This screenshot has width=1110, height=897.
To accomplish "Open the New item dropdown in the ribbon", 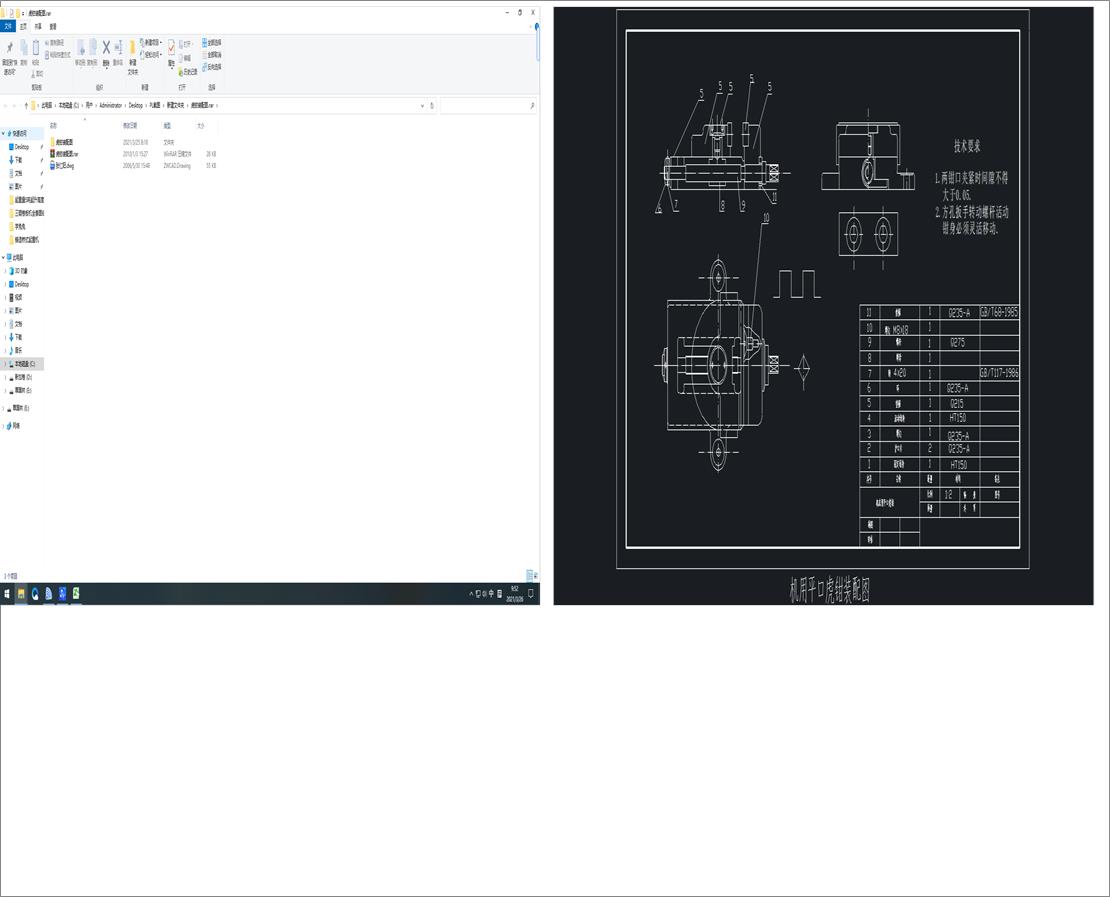I will (151, 42).
